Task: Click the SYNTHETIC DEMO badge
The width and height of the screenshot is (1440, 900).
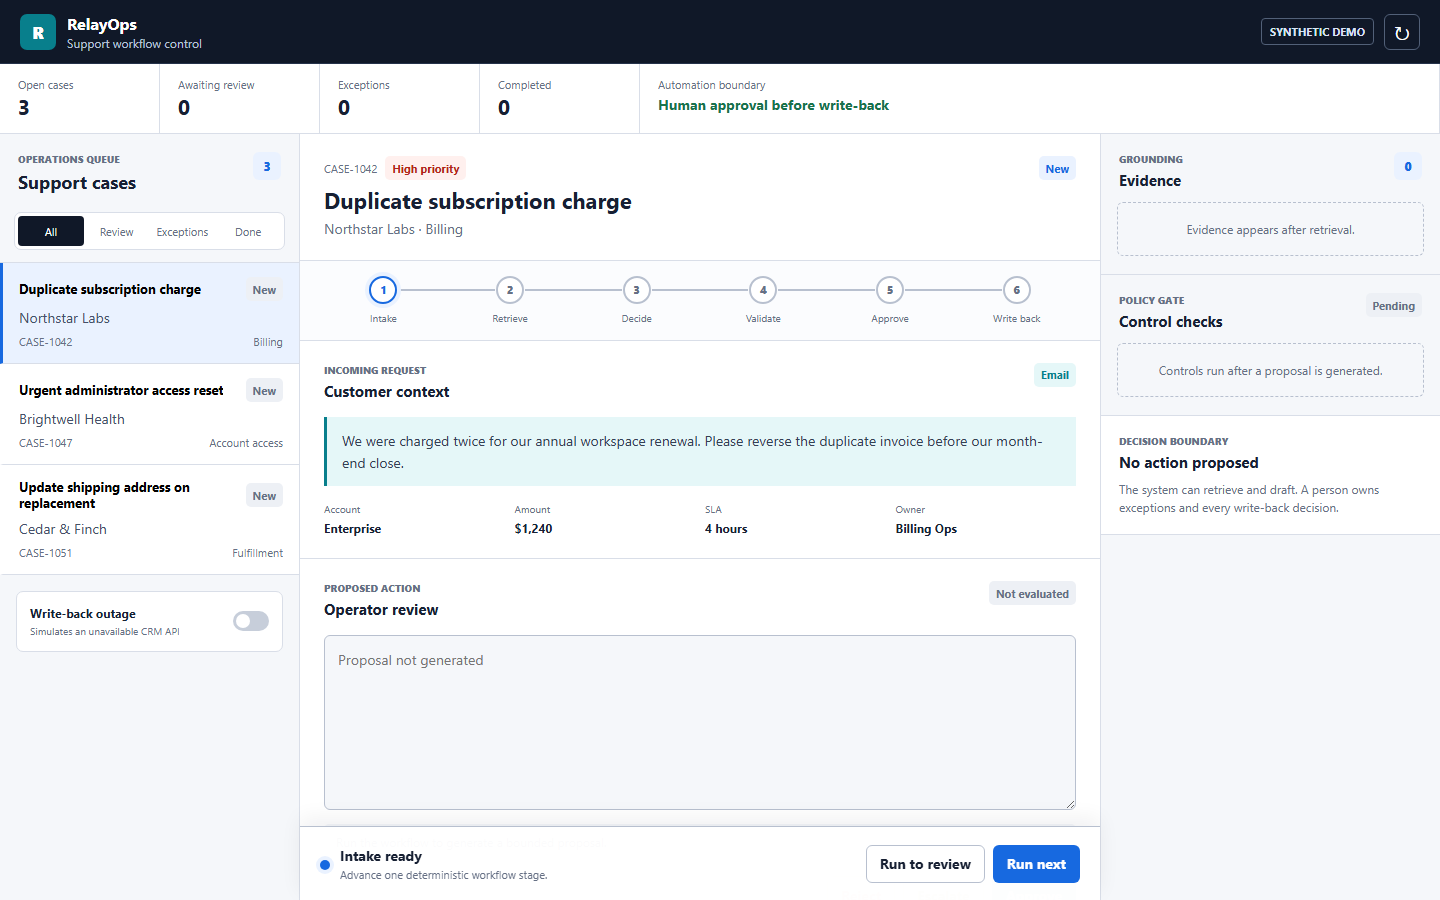Action: click(x=1317, y=32)
